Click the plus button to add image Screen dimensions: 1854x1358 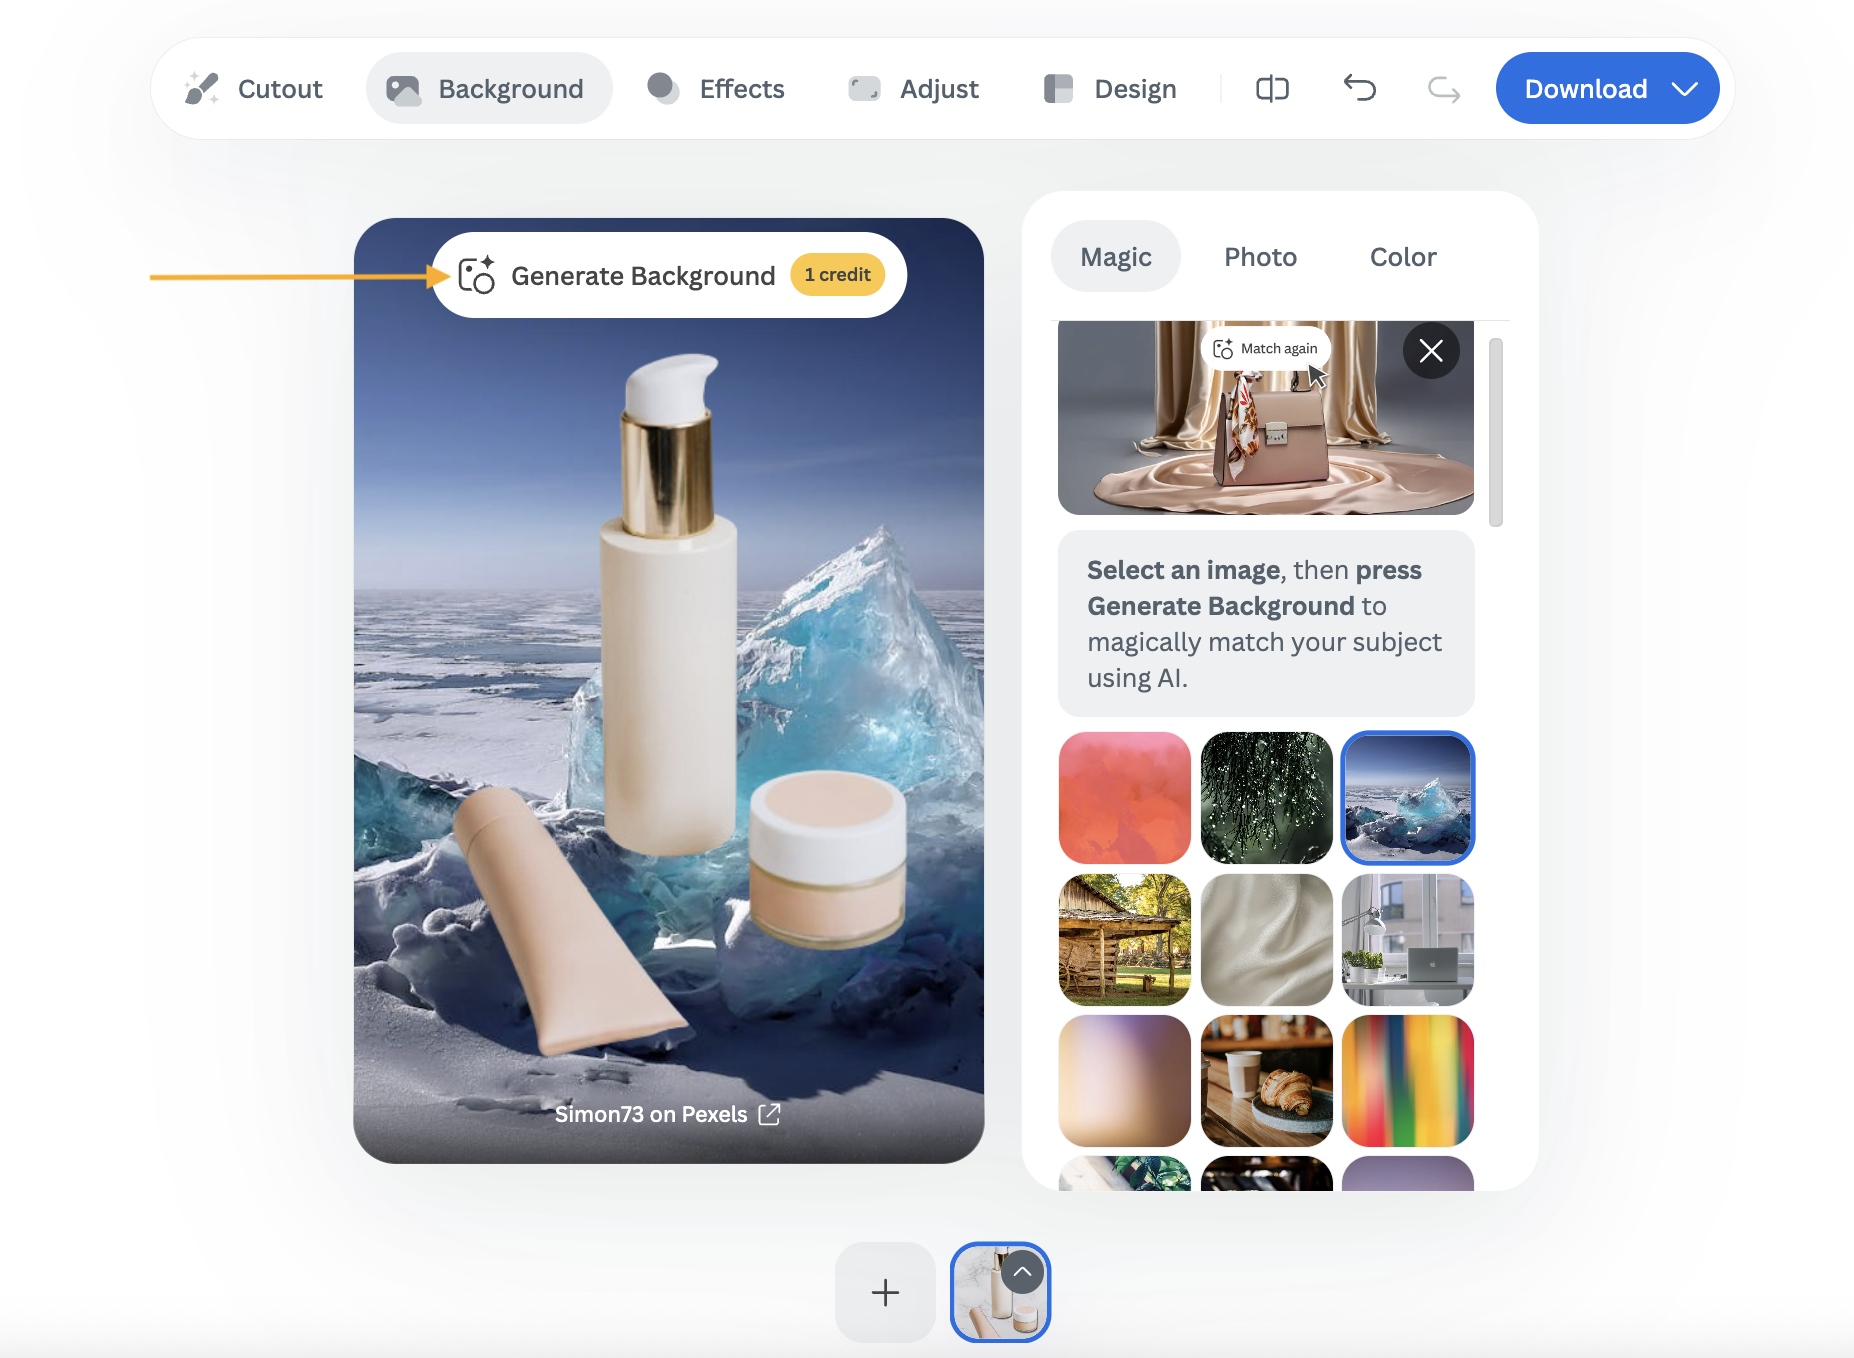pyautogui.click(x=885, y=1292)
